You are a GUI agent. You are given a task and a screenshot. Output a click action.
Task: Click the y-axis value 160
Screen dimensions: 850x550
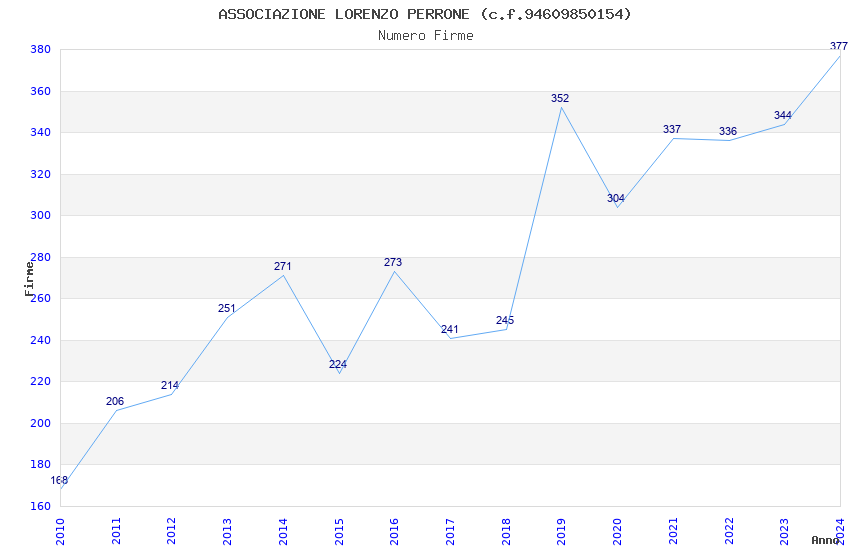click(x=40, y=506)
